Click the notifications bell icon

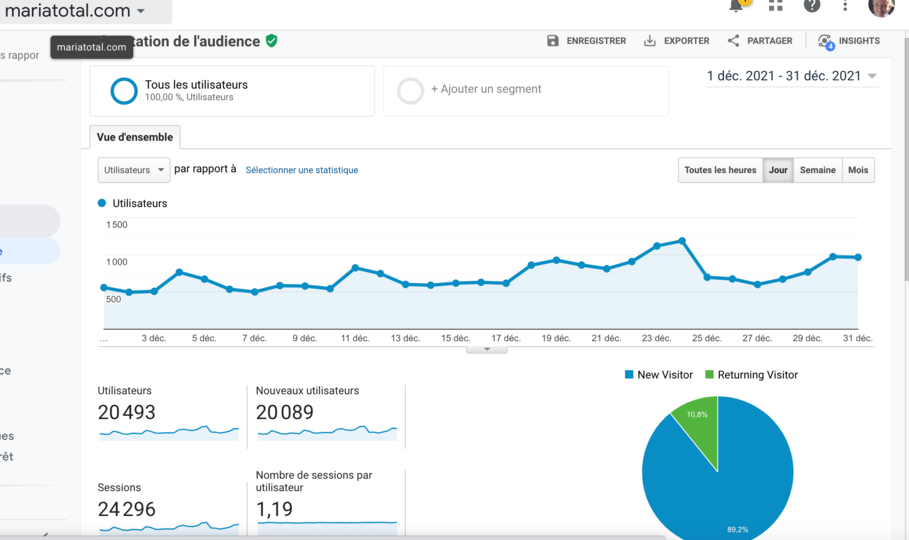pyautogui.click(x=737, y=5)
